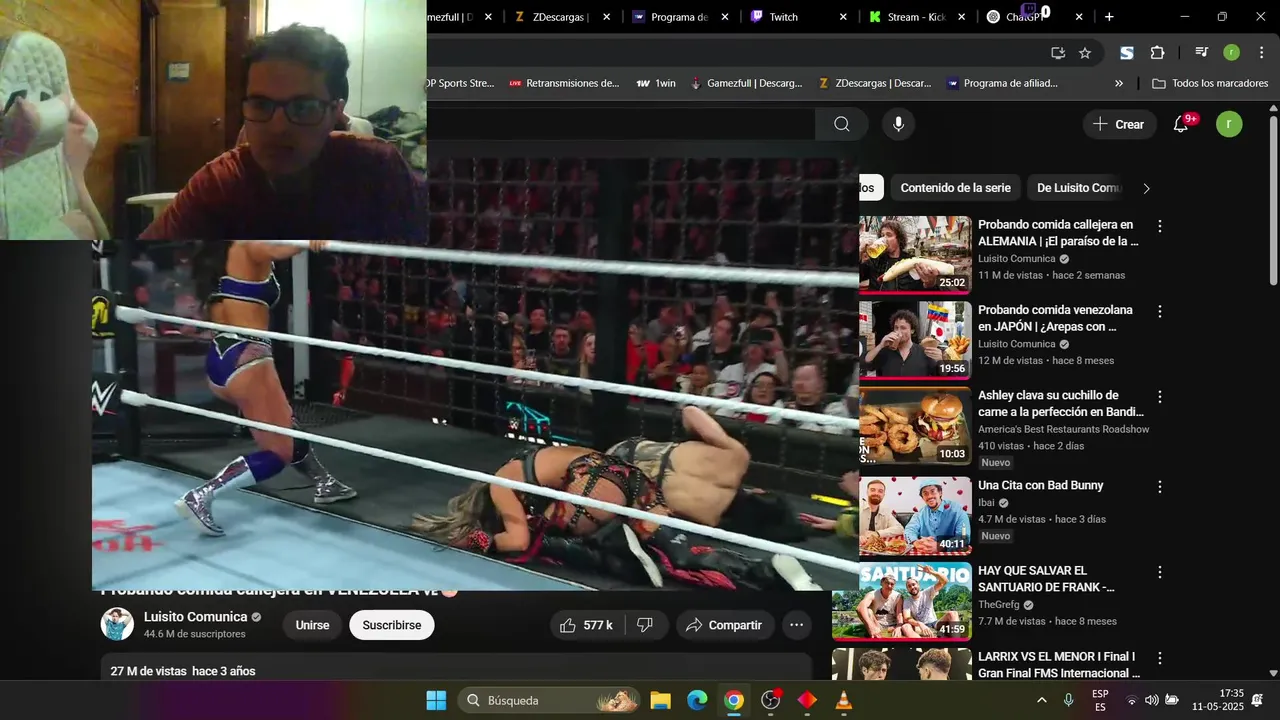Switch to Google Chrome in taskbar
The image size is (1280, 720).
[x=734, y=700]
